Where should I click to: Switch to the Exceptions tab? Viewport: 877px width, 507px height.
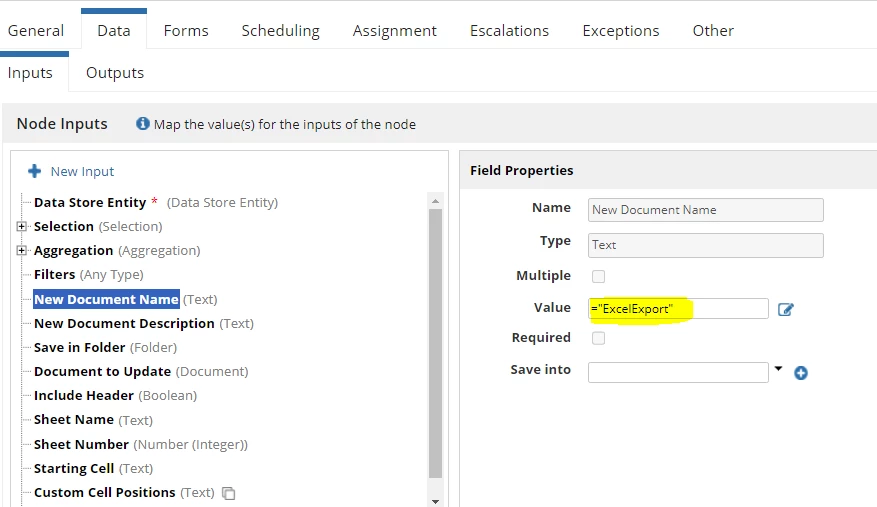(x=621, y=31)
